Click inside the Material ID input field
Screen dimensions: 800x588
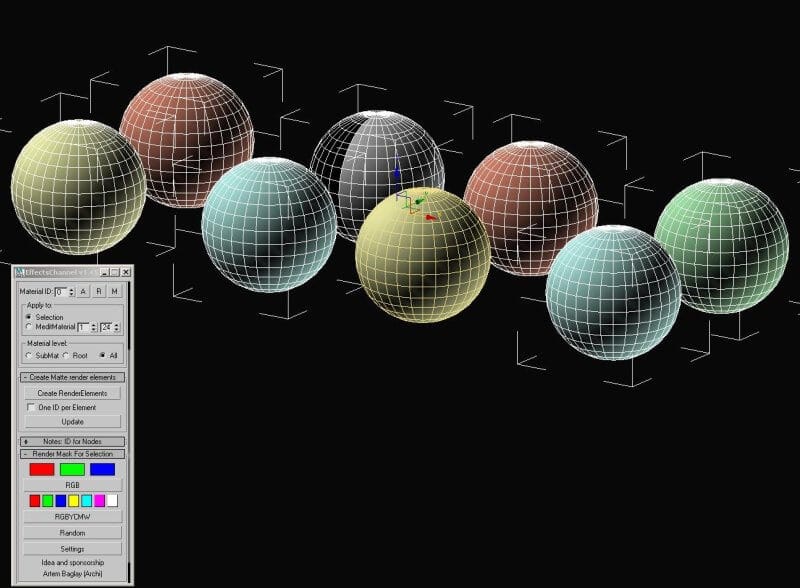pyautogui.click(x=62, y=289)
